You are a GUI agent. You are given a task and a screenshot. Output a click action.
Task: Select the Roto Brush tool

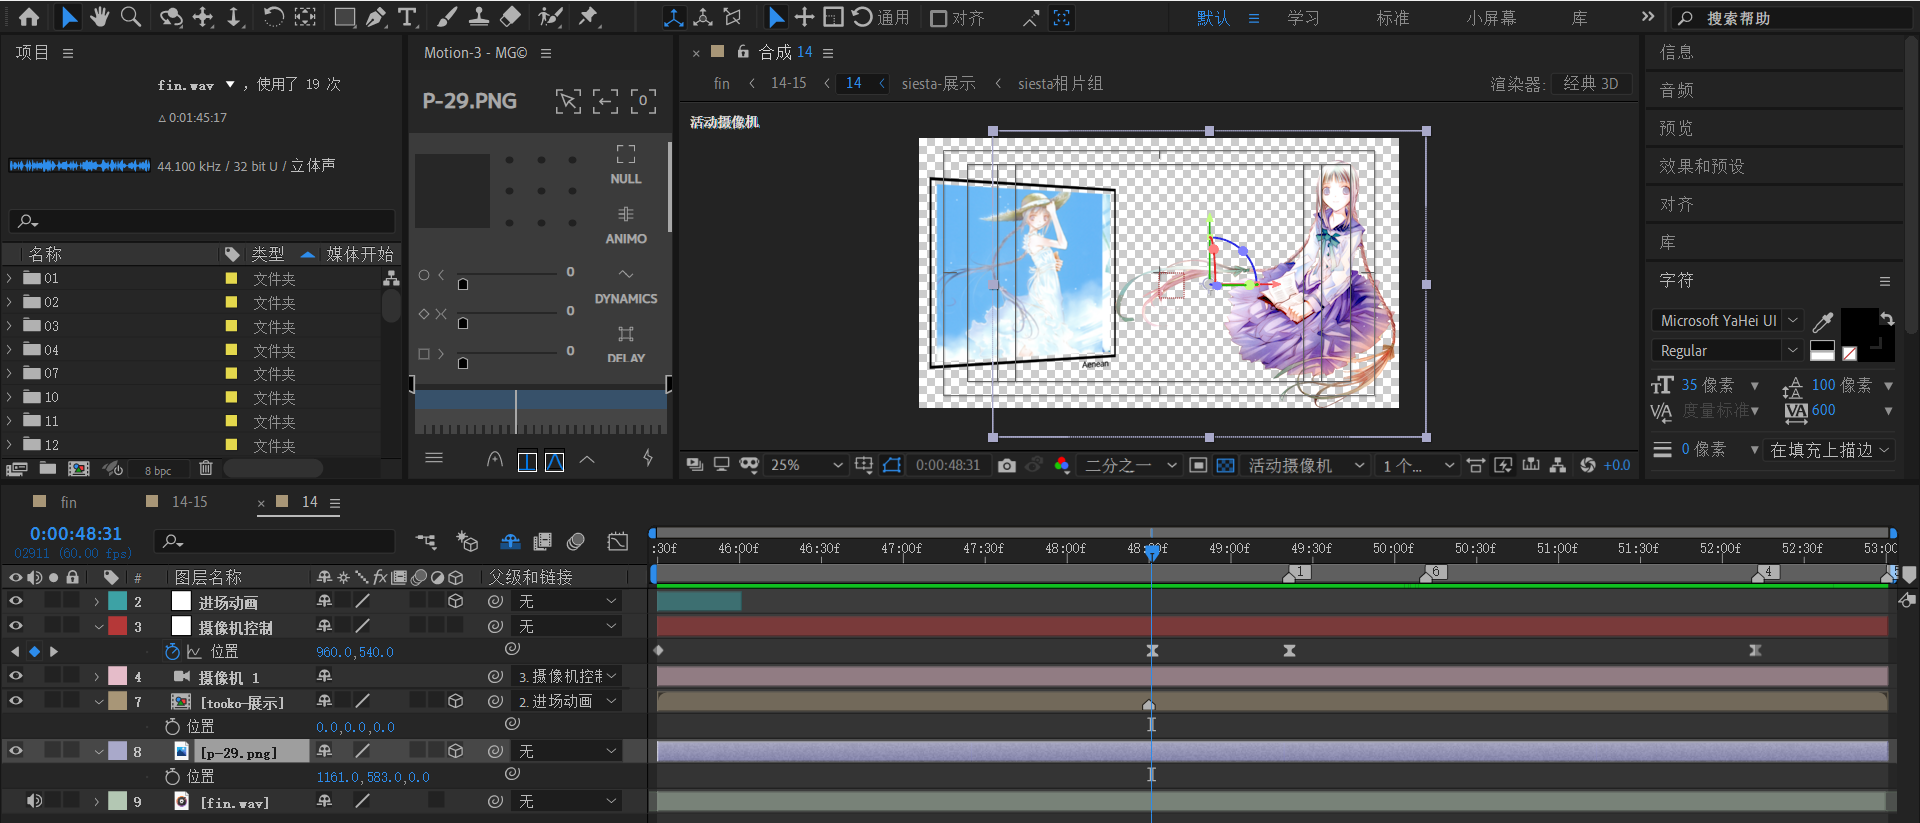coord(550,17)
